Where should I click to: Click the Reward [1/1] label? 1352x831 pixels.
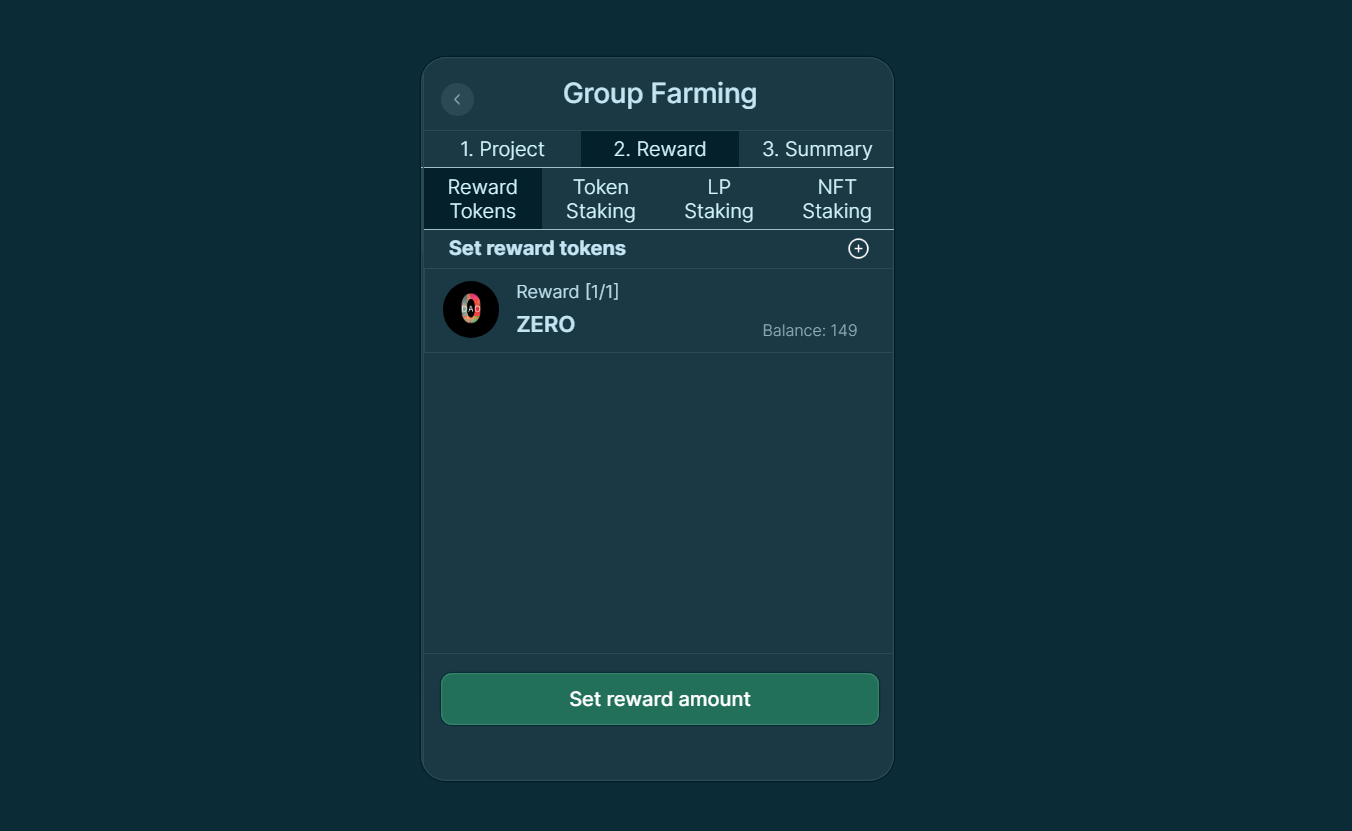coord(567,292)
